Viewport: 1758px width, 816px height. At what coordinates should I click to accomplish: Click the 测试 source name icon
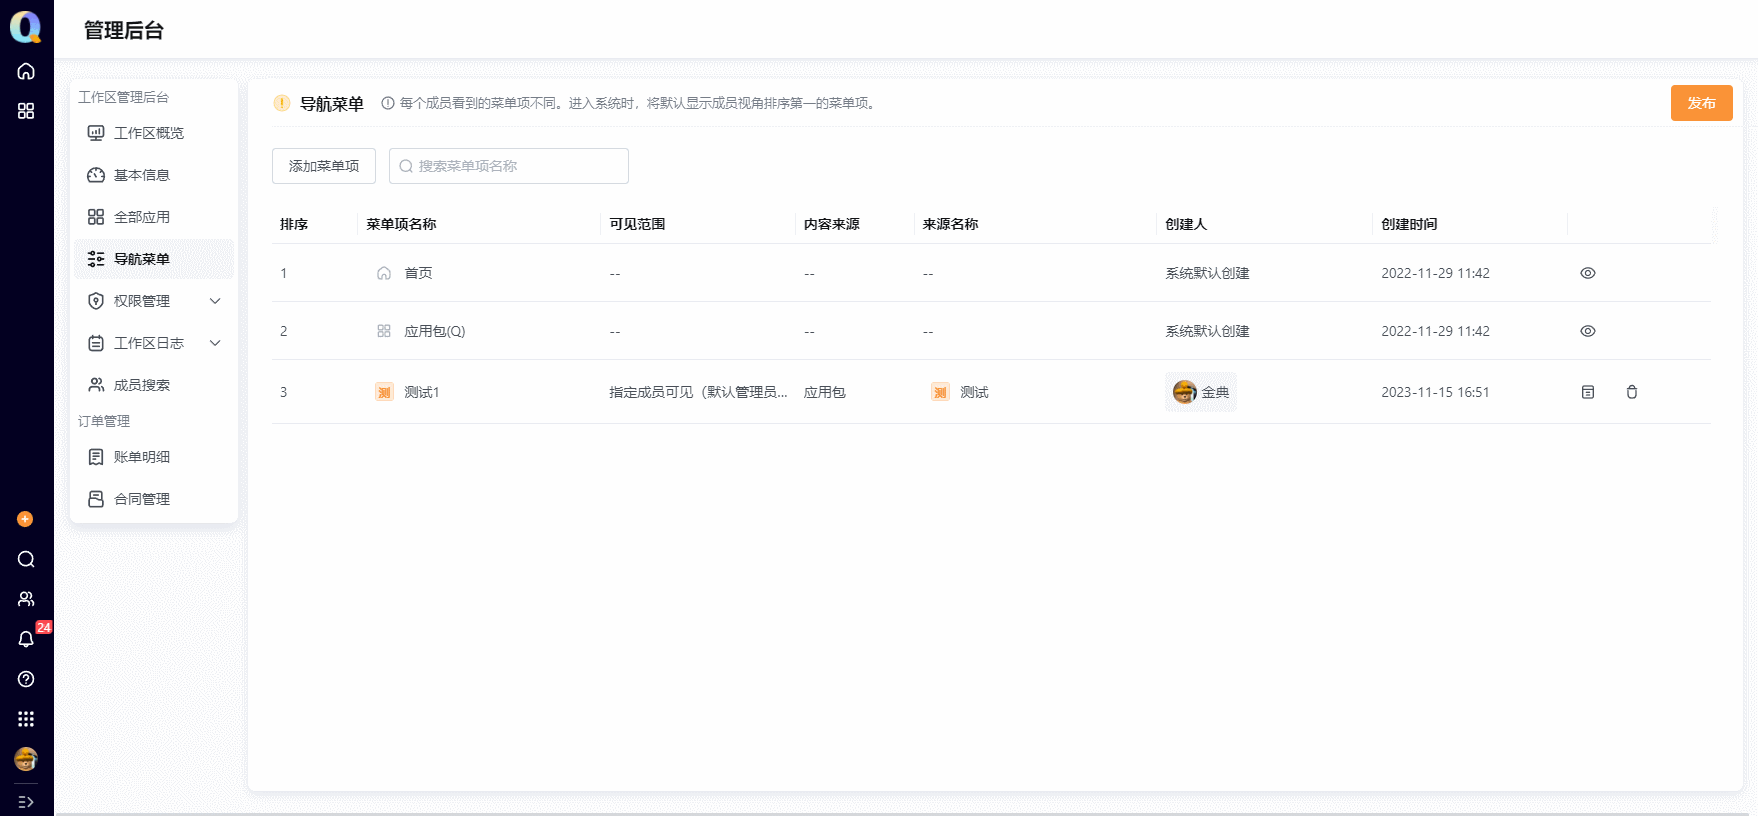[940, 392]
